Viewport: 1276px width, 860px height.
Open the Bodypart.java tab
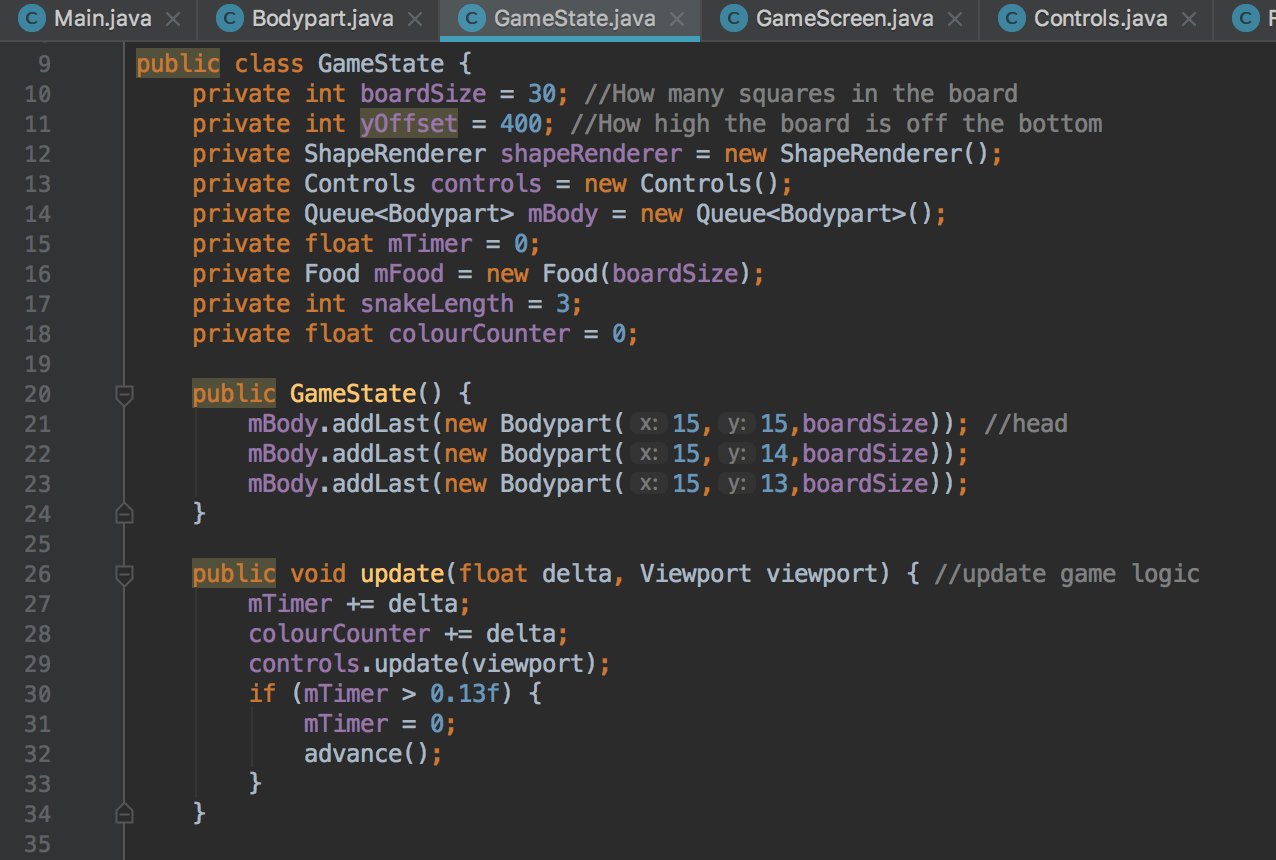coord(322,19)
